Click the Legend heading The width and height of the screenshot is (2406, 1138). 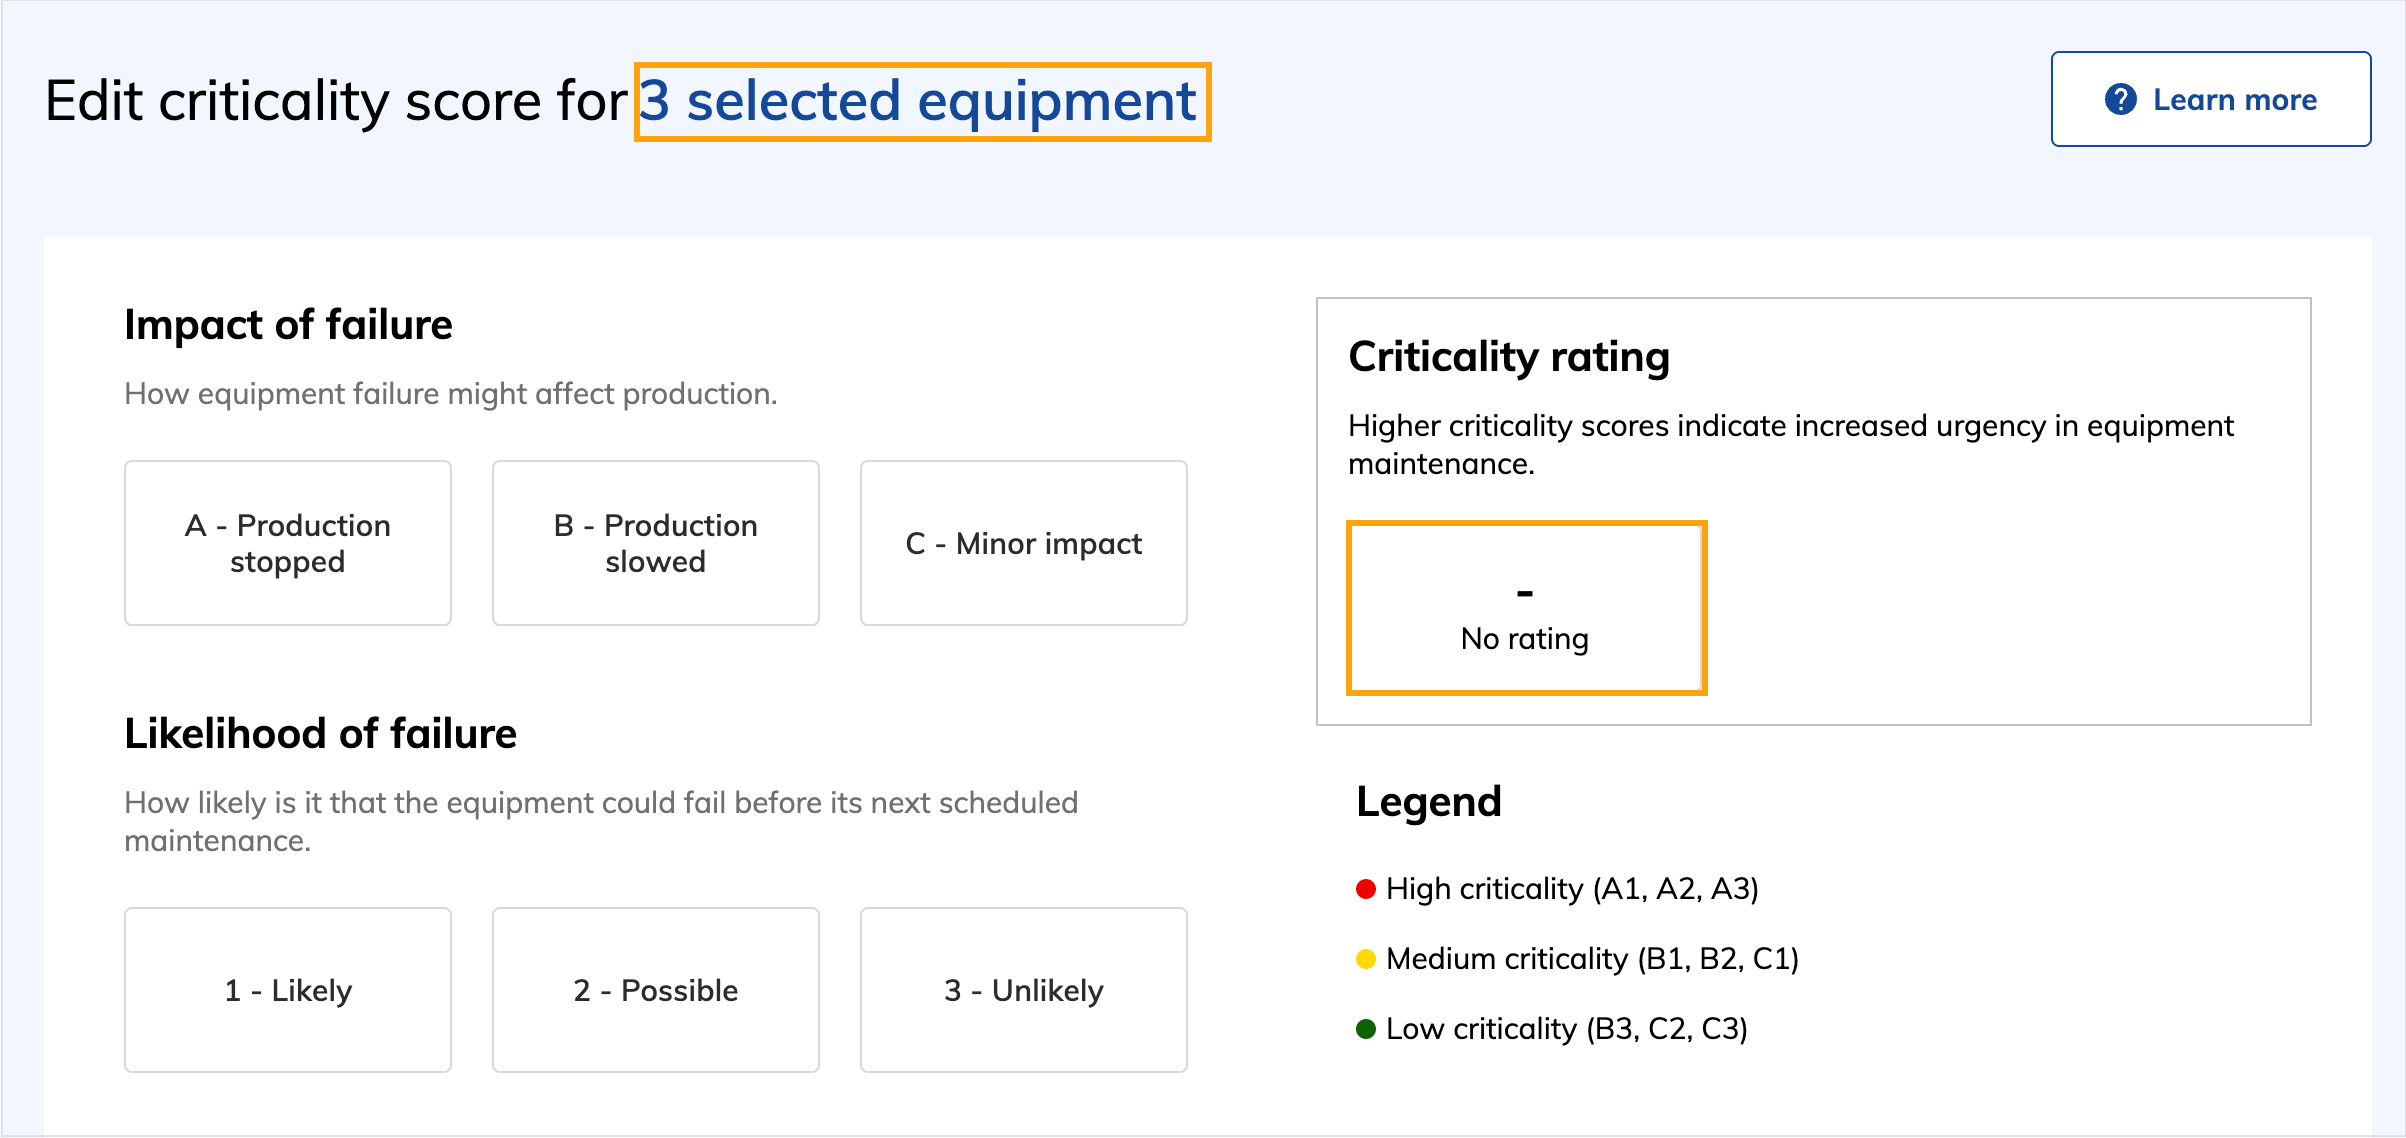coord(1429,802)
